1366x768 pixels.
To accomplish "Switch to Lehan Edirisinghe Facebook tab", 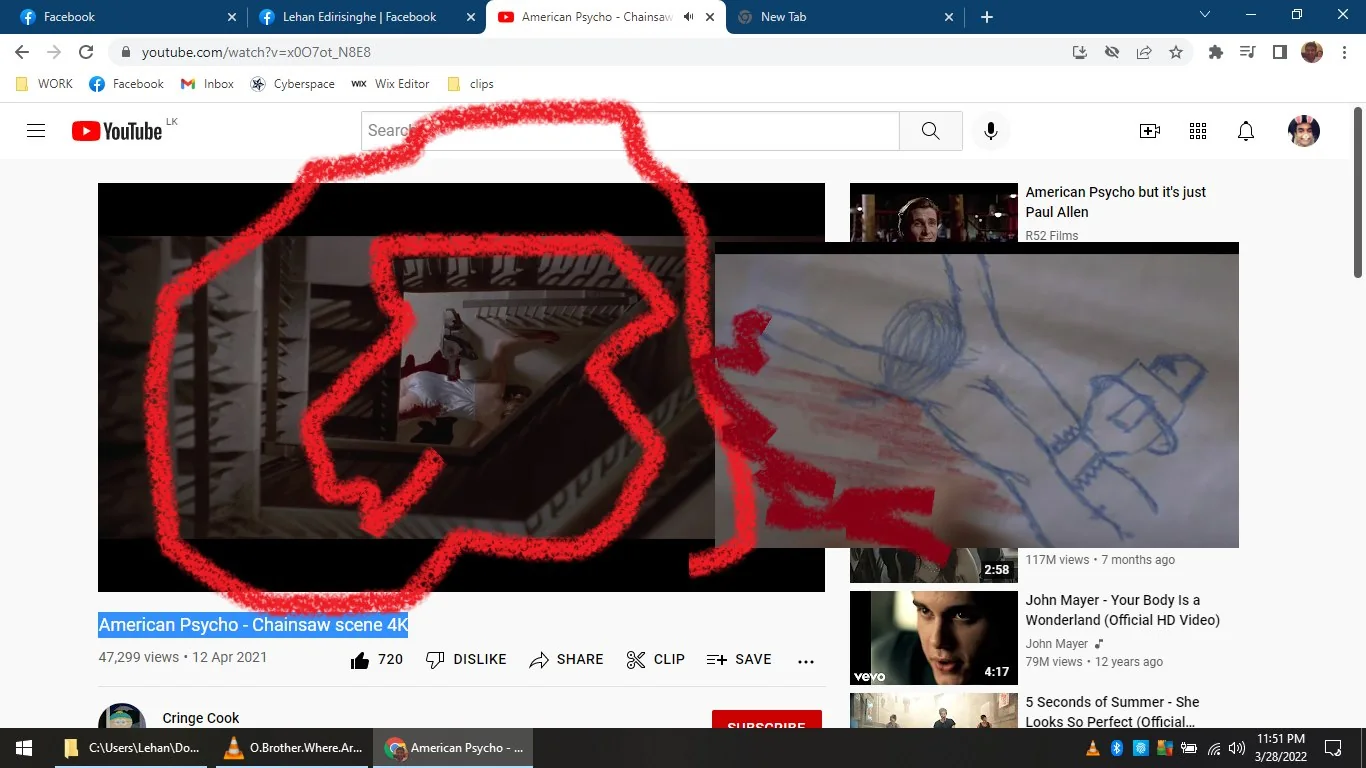I will [x=366, y=17].
